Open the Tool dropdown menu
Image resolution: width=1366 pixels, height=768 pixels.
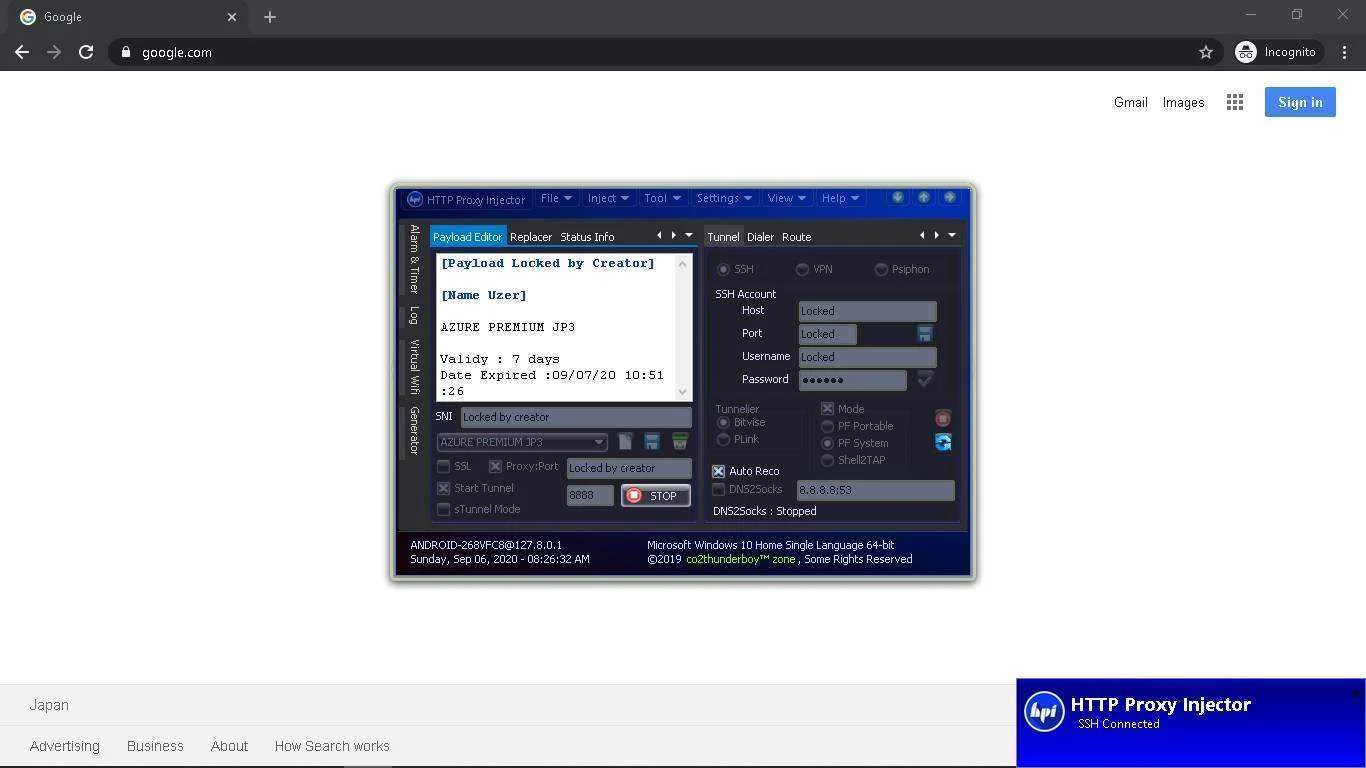(662, 198)
